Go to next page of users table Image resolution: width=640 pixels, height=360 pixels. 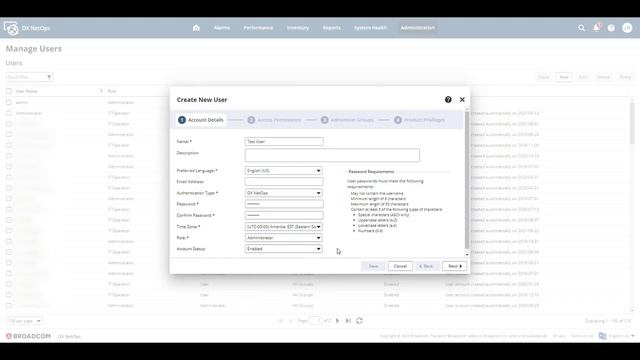point(338,321)
